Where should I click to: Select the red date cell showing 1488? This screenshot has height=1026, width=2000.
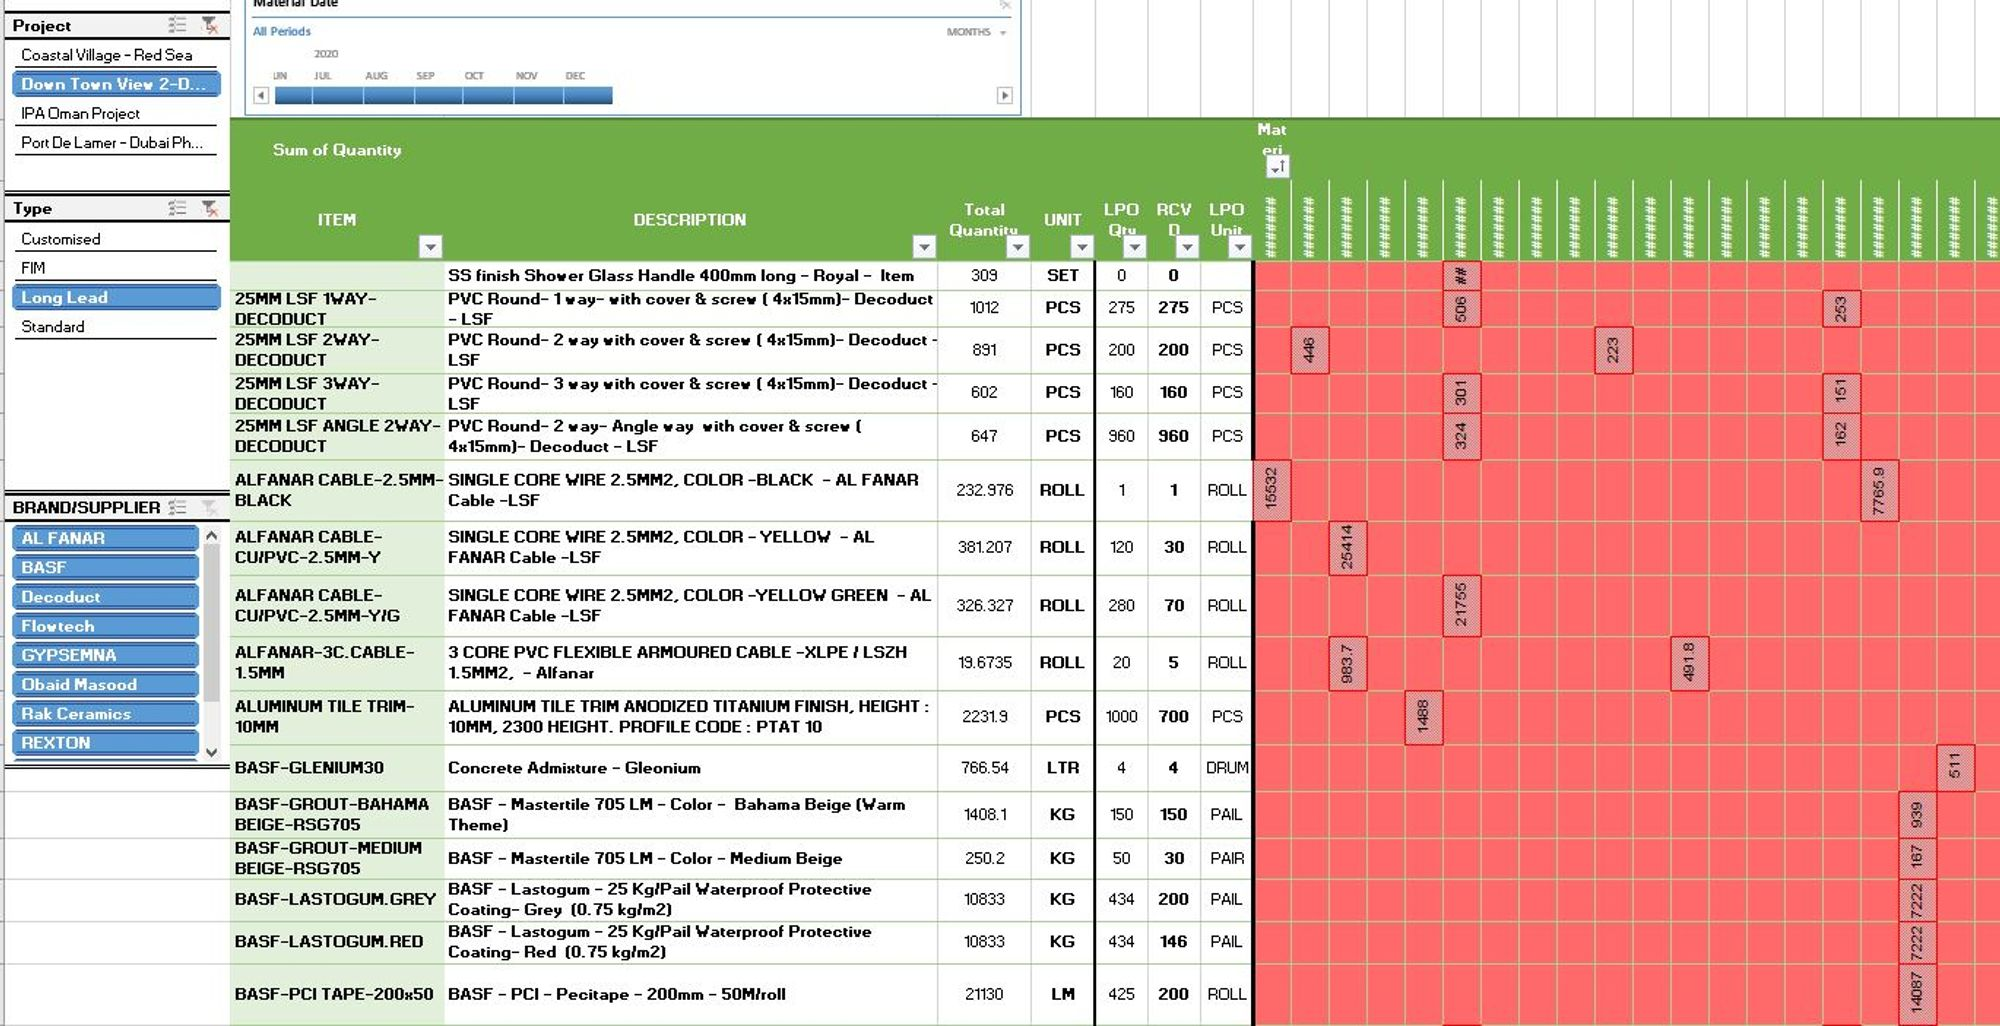coord(1424,717)
